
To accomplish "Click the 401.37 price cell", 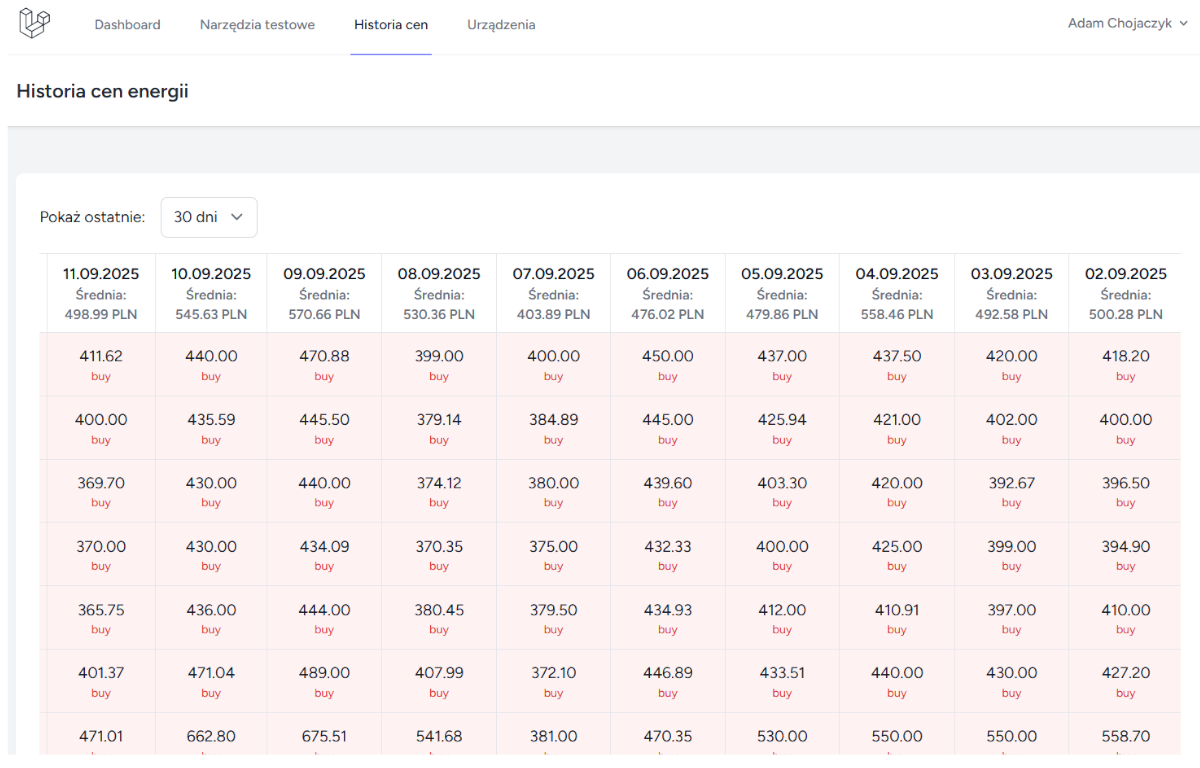I will pos(101,681).
